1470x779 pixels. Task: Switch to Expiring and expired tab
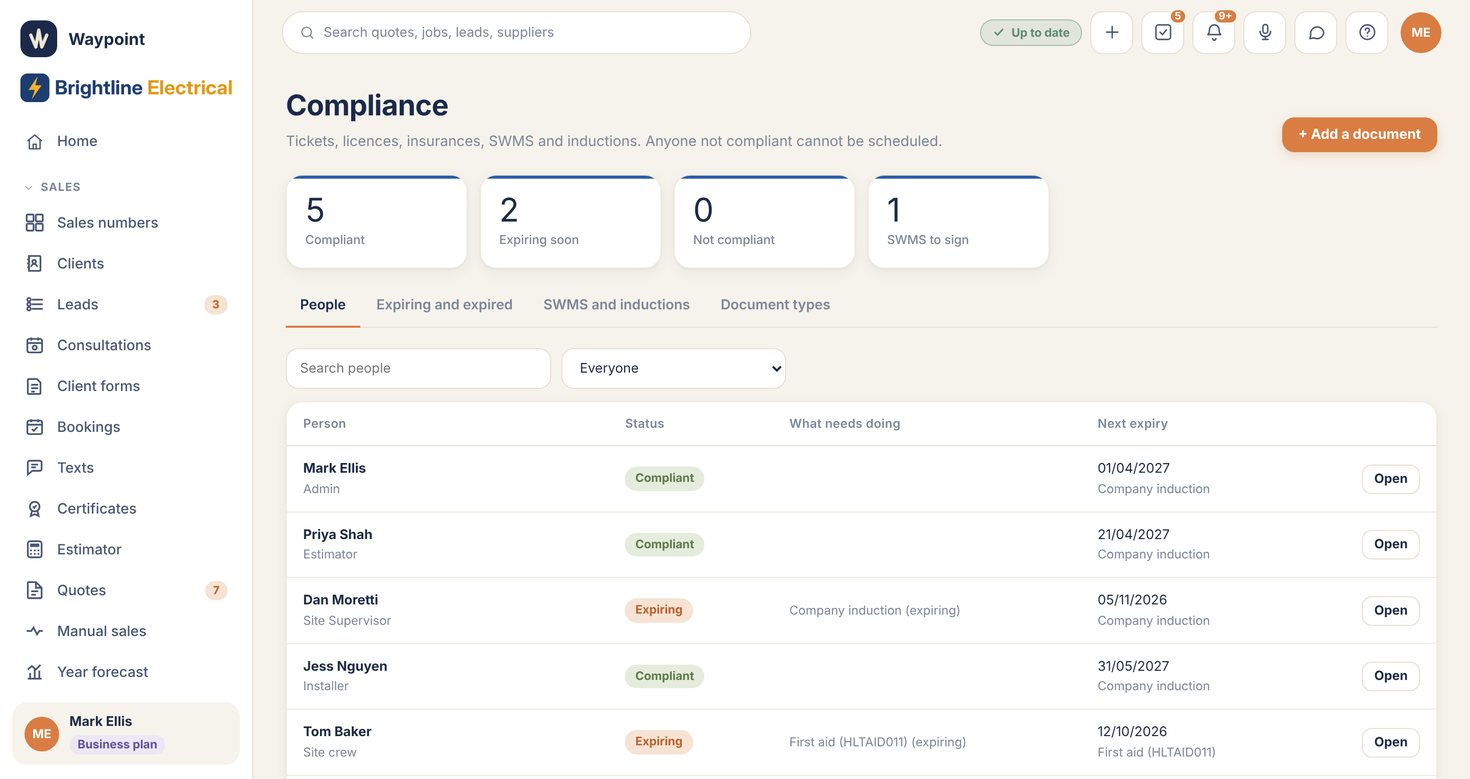coord(444,305)
